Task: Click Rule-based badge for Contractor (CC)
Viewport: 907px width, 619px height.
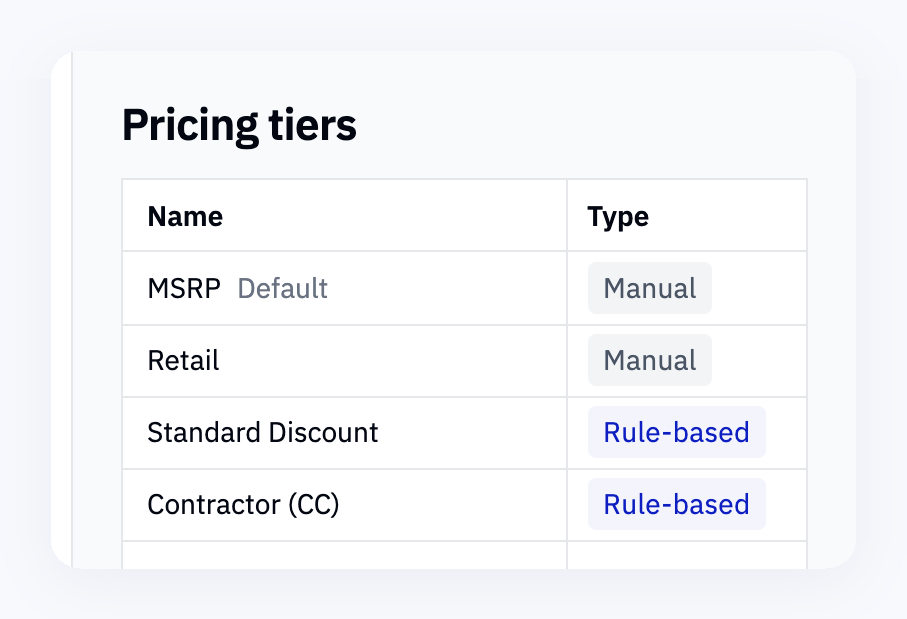Action: click(x=677, y=504)
